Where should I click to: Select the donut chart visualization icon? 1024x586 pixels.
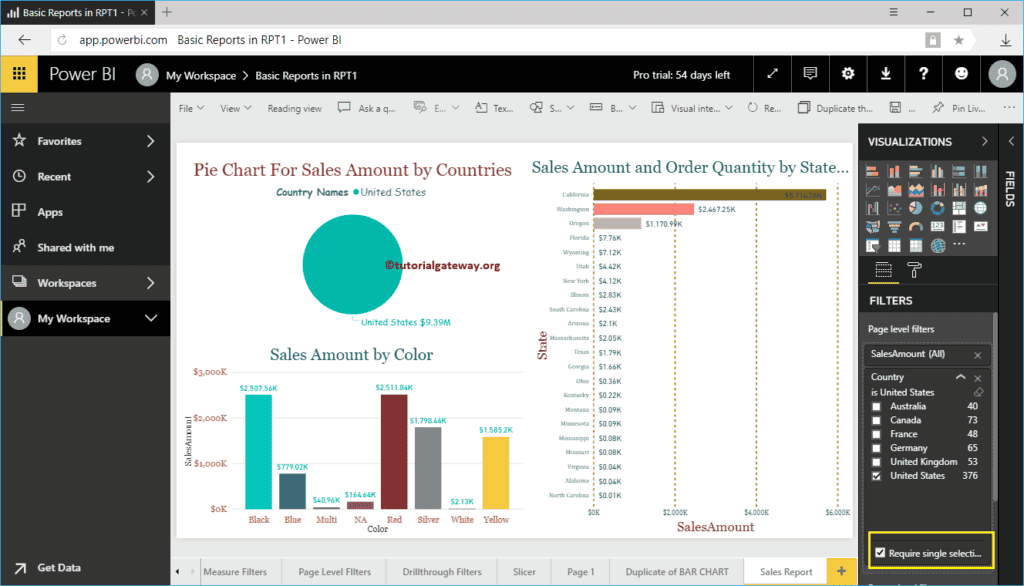(938, 208)
